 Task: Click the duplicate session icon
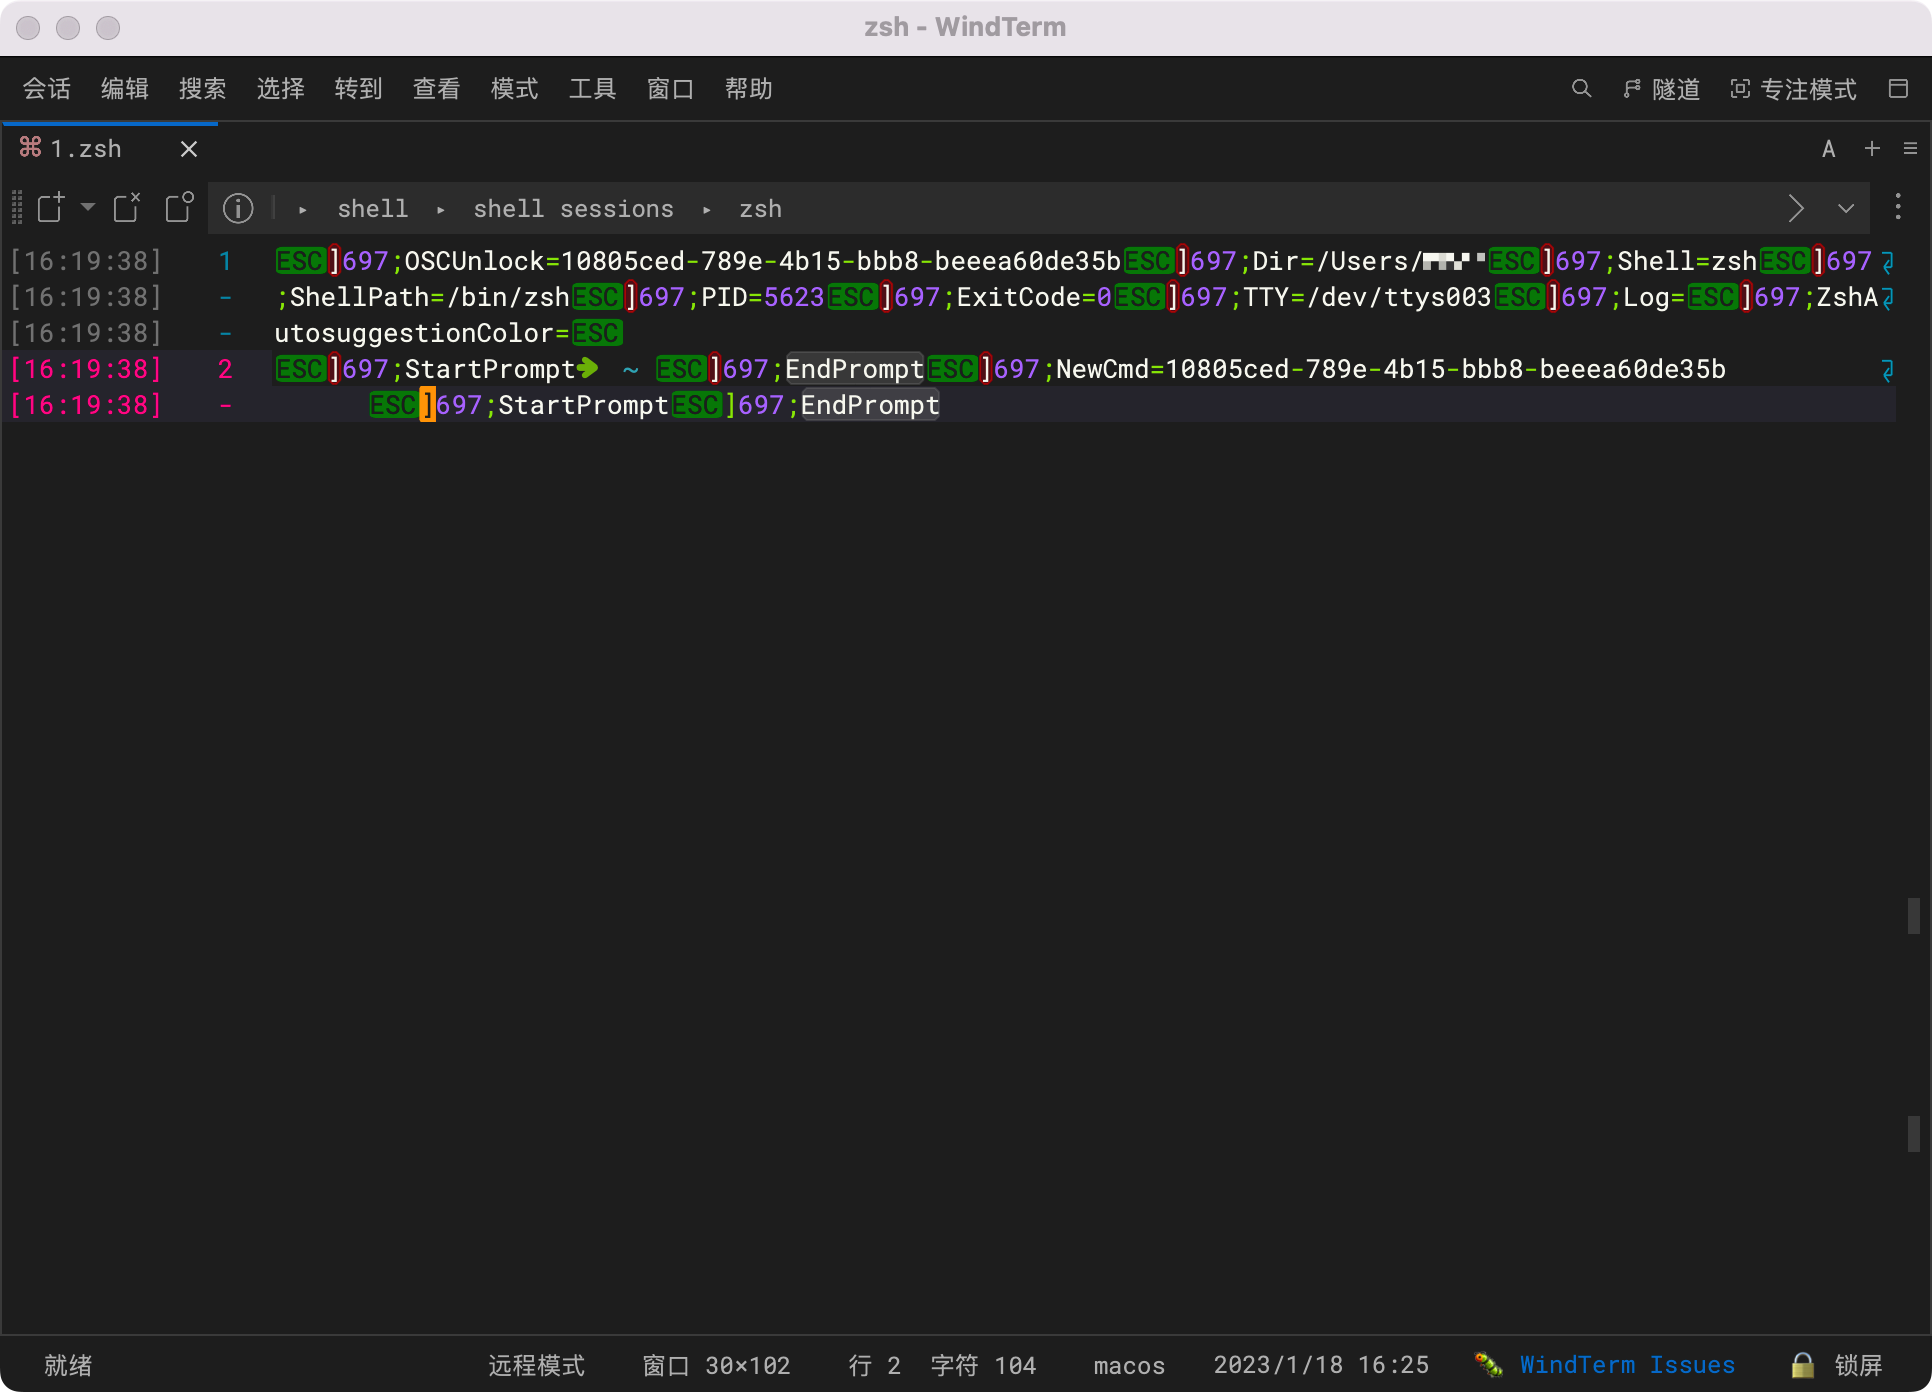click(x=179, y=208)
